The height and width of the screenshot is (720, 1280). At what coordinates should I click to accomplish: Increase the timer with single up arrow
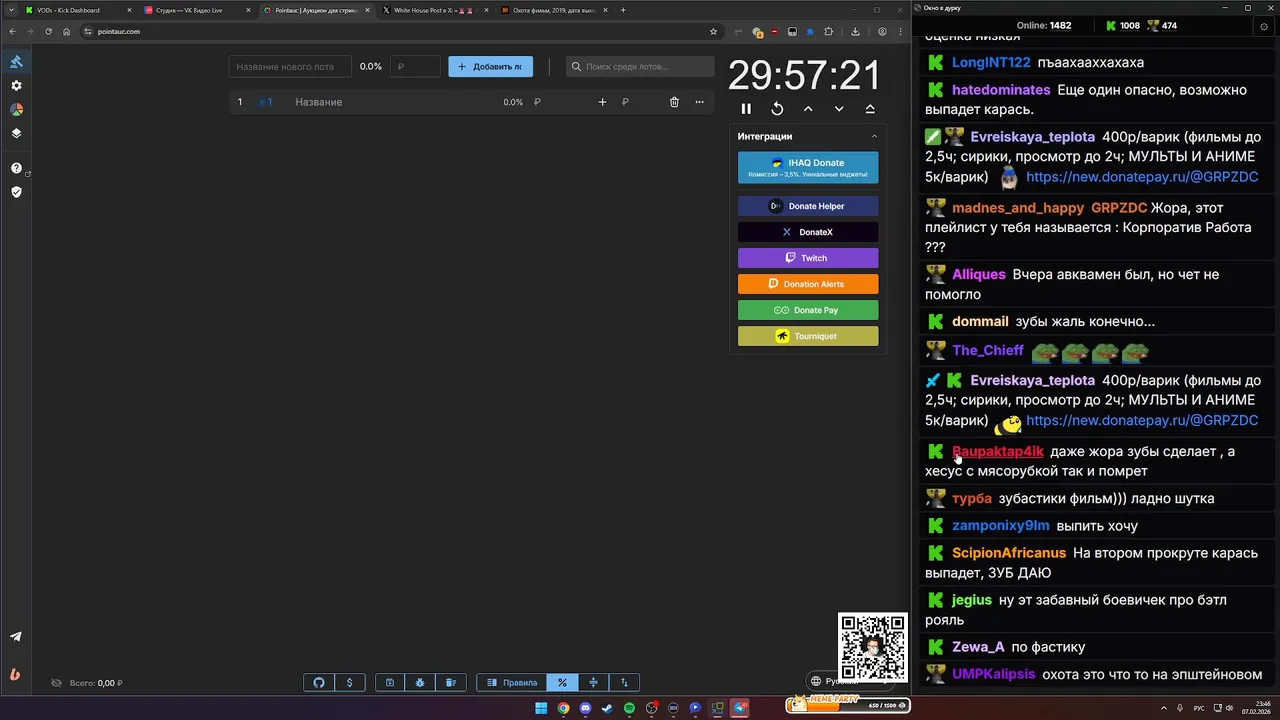808,109
